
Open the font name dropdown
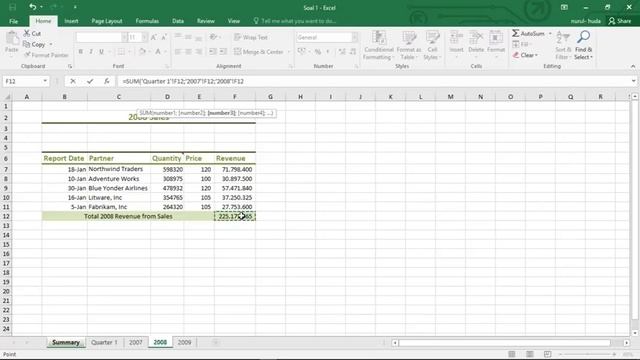(x=124, y=37)
